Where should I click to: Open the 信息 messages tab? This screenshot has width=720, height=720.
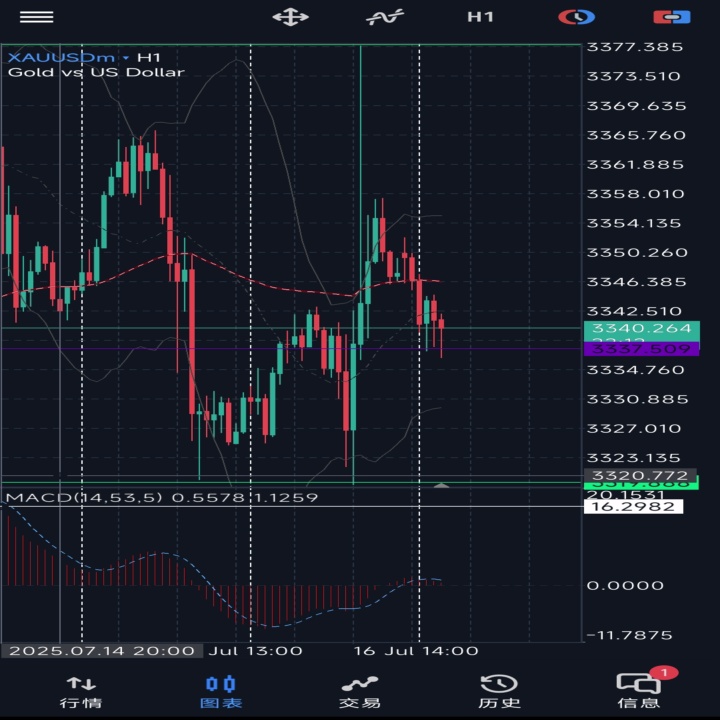(639, 692)
